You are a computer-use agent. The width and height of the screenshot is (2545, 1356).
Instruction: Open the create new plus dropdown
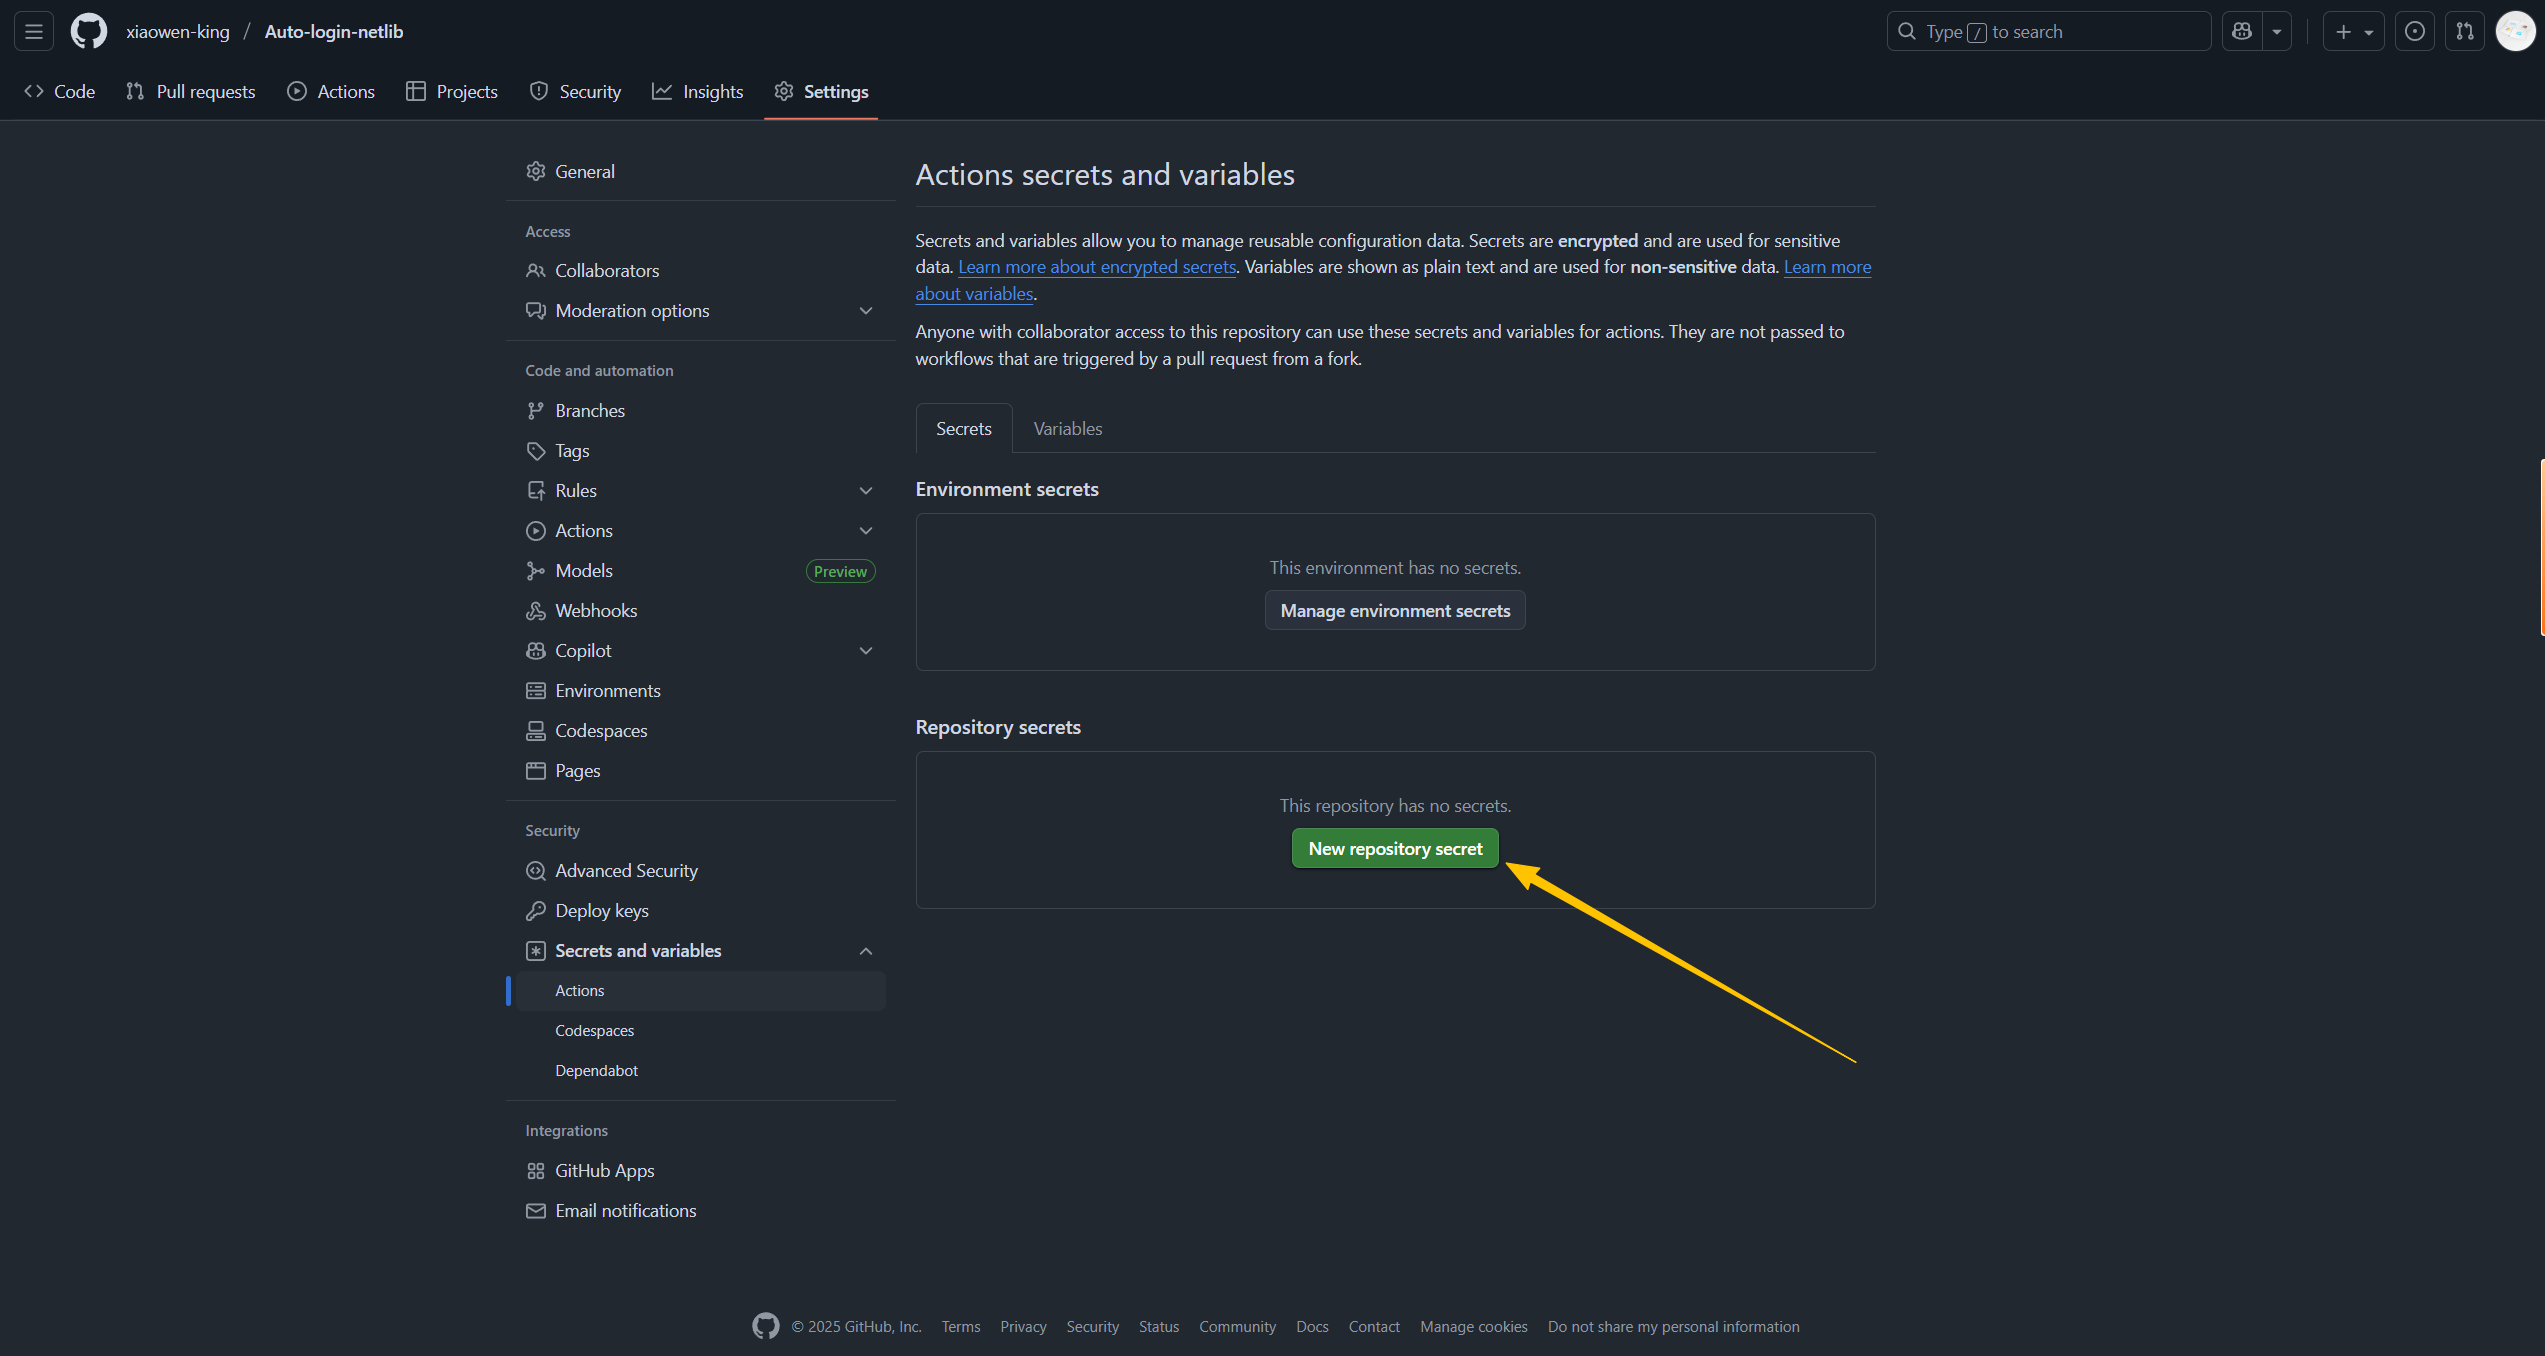click(x=2353, y=32)
